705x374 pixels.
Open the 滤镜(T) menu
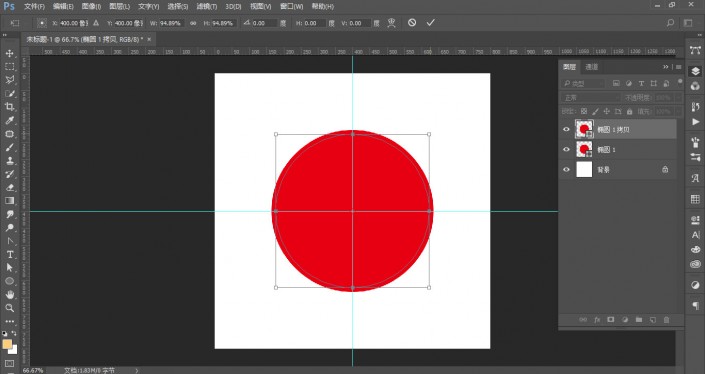207,6
